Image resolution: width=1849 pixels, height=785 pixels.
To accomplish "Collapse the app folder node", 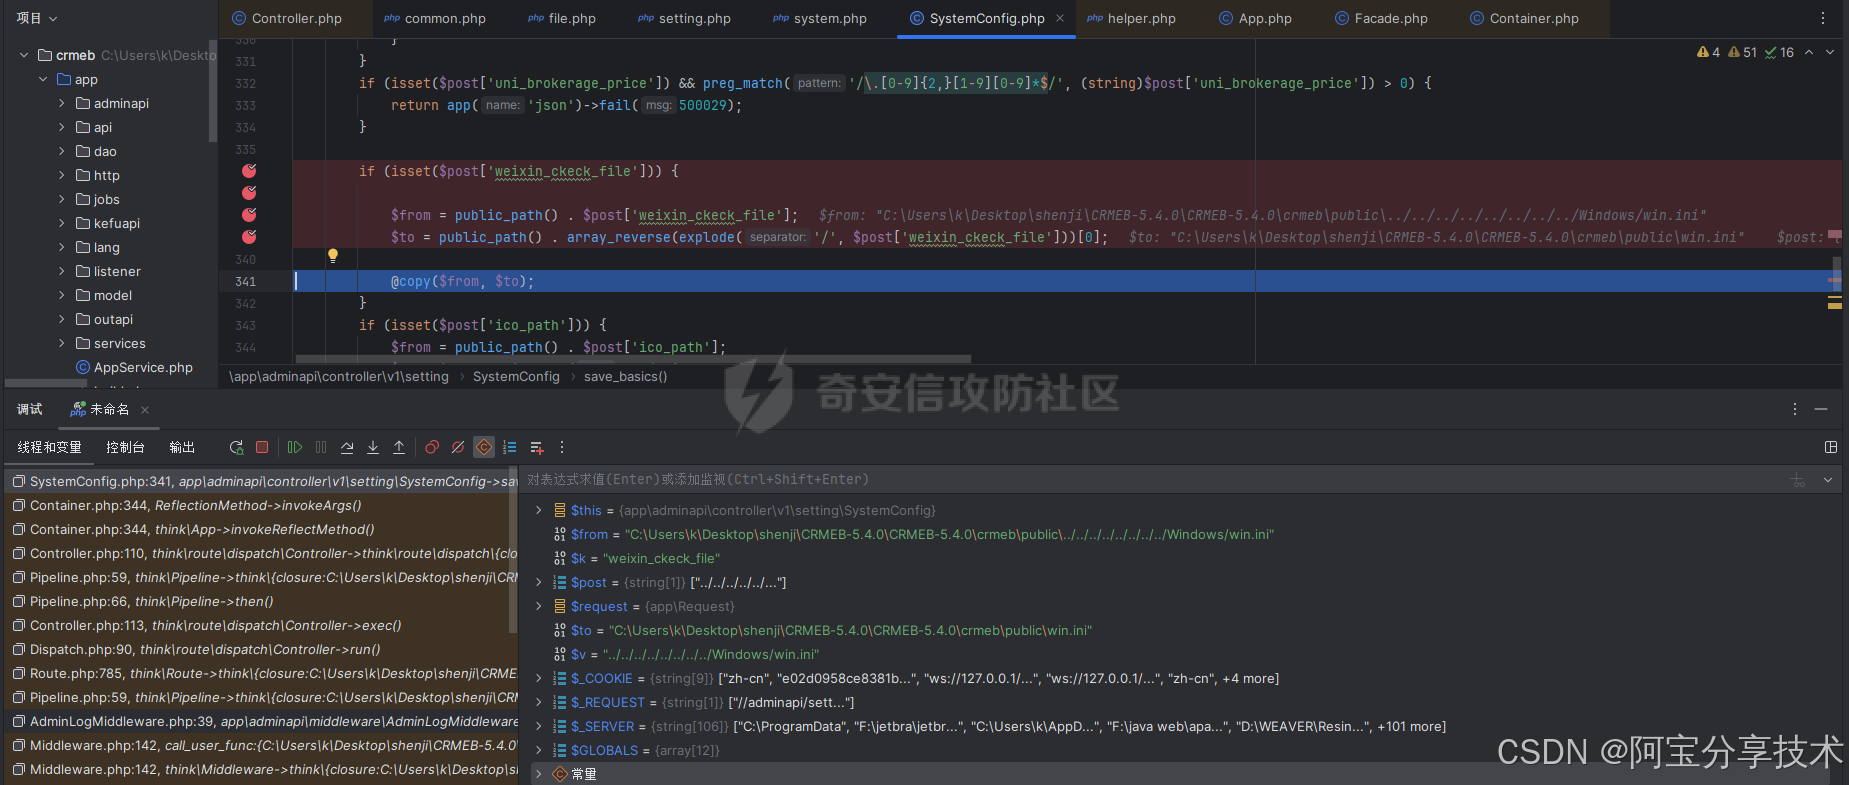I will tap(43, 79).
